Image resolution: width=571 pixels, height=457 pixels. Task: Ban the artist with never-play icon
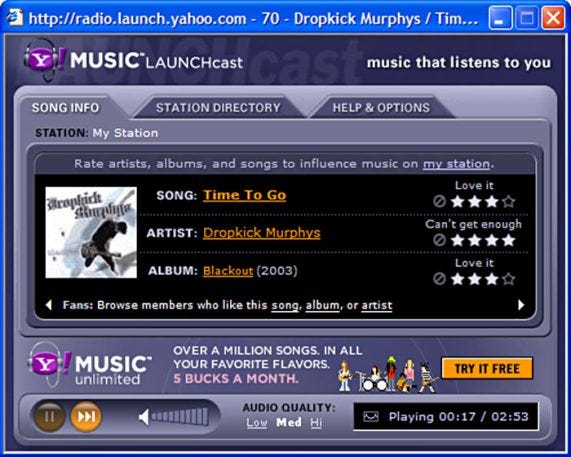[x=440, y=240]
